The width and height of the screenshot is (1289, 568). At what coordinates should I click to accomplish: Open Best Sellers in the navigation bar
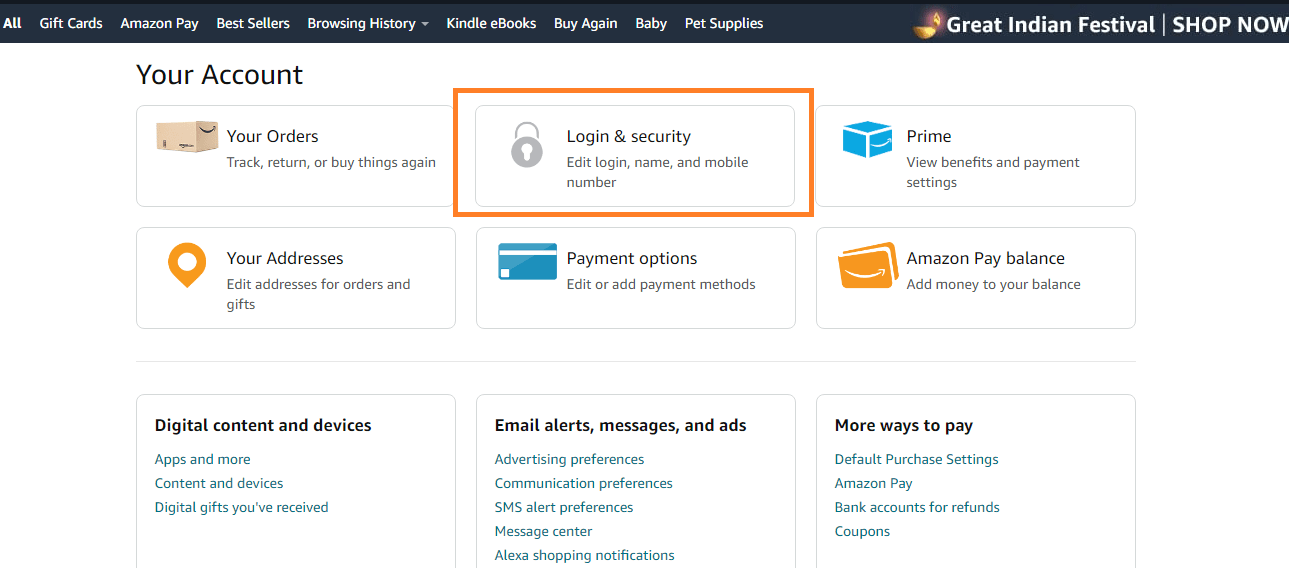click(253, 23)
